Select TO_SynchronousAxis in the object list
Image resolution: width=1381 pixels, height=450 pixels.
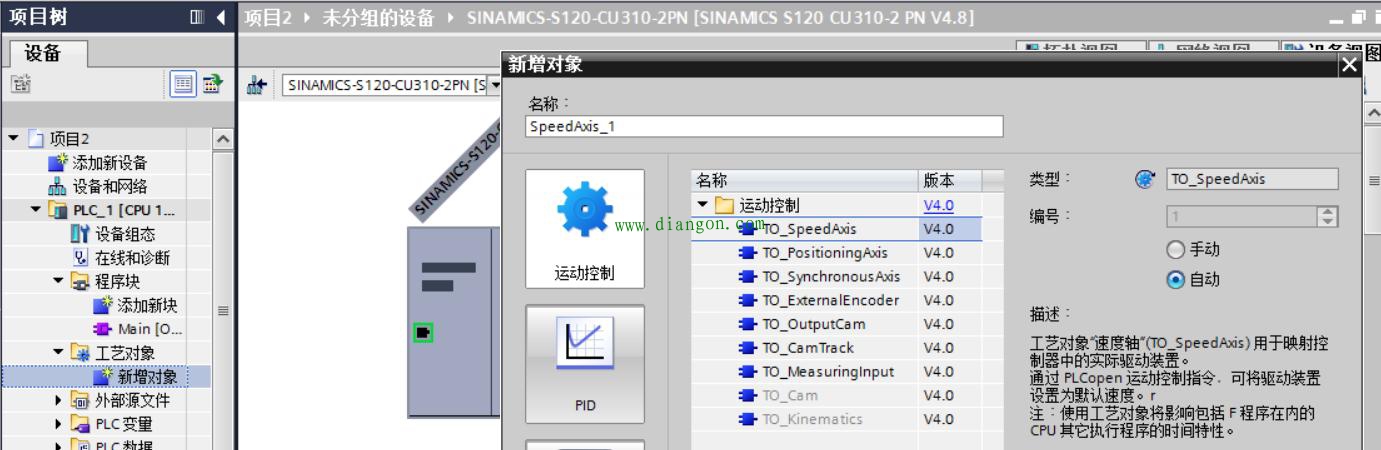830,276
